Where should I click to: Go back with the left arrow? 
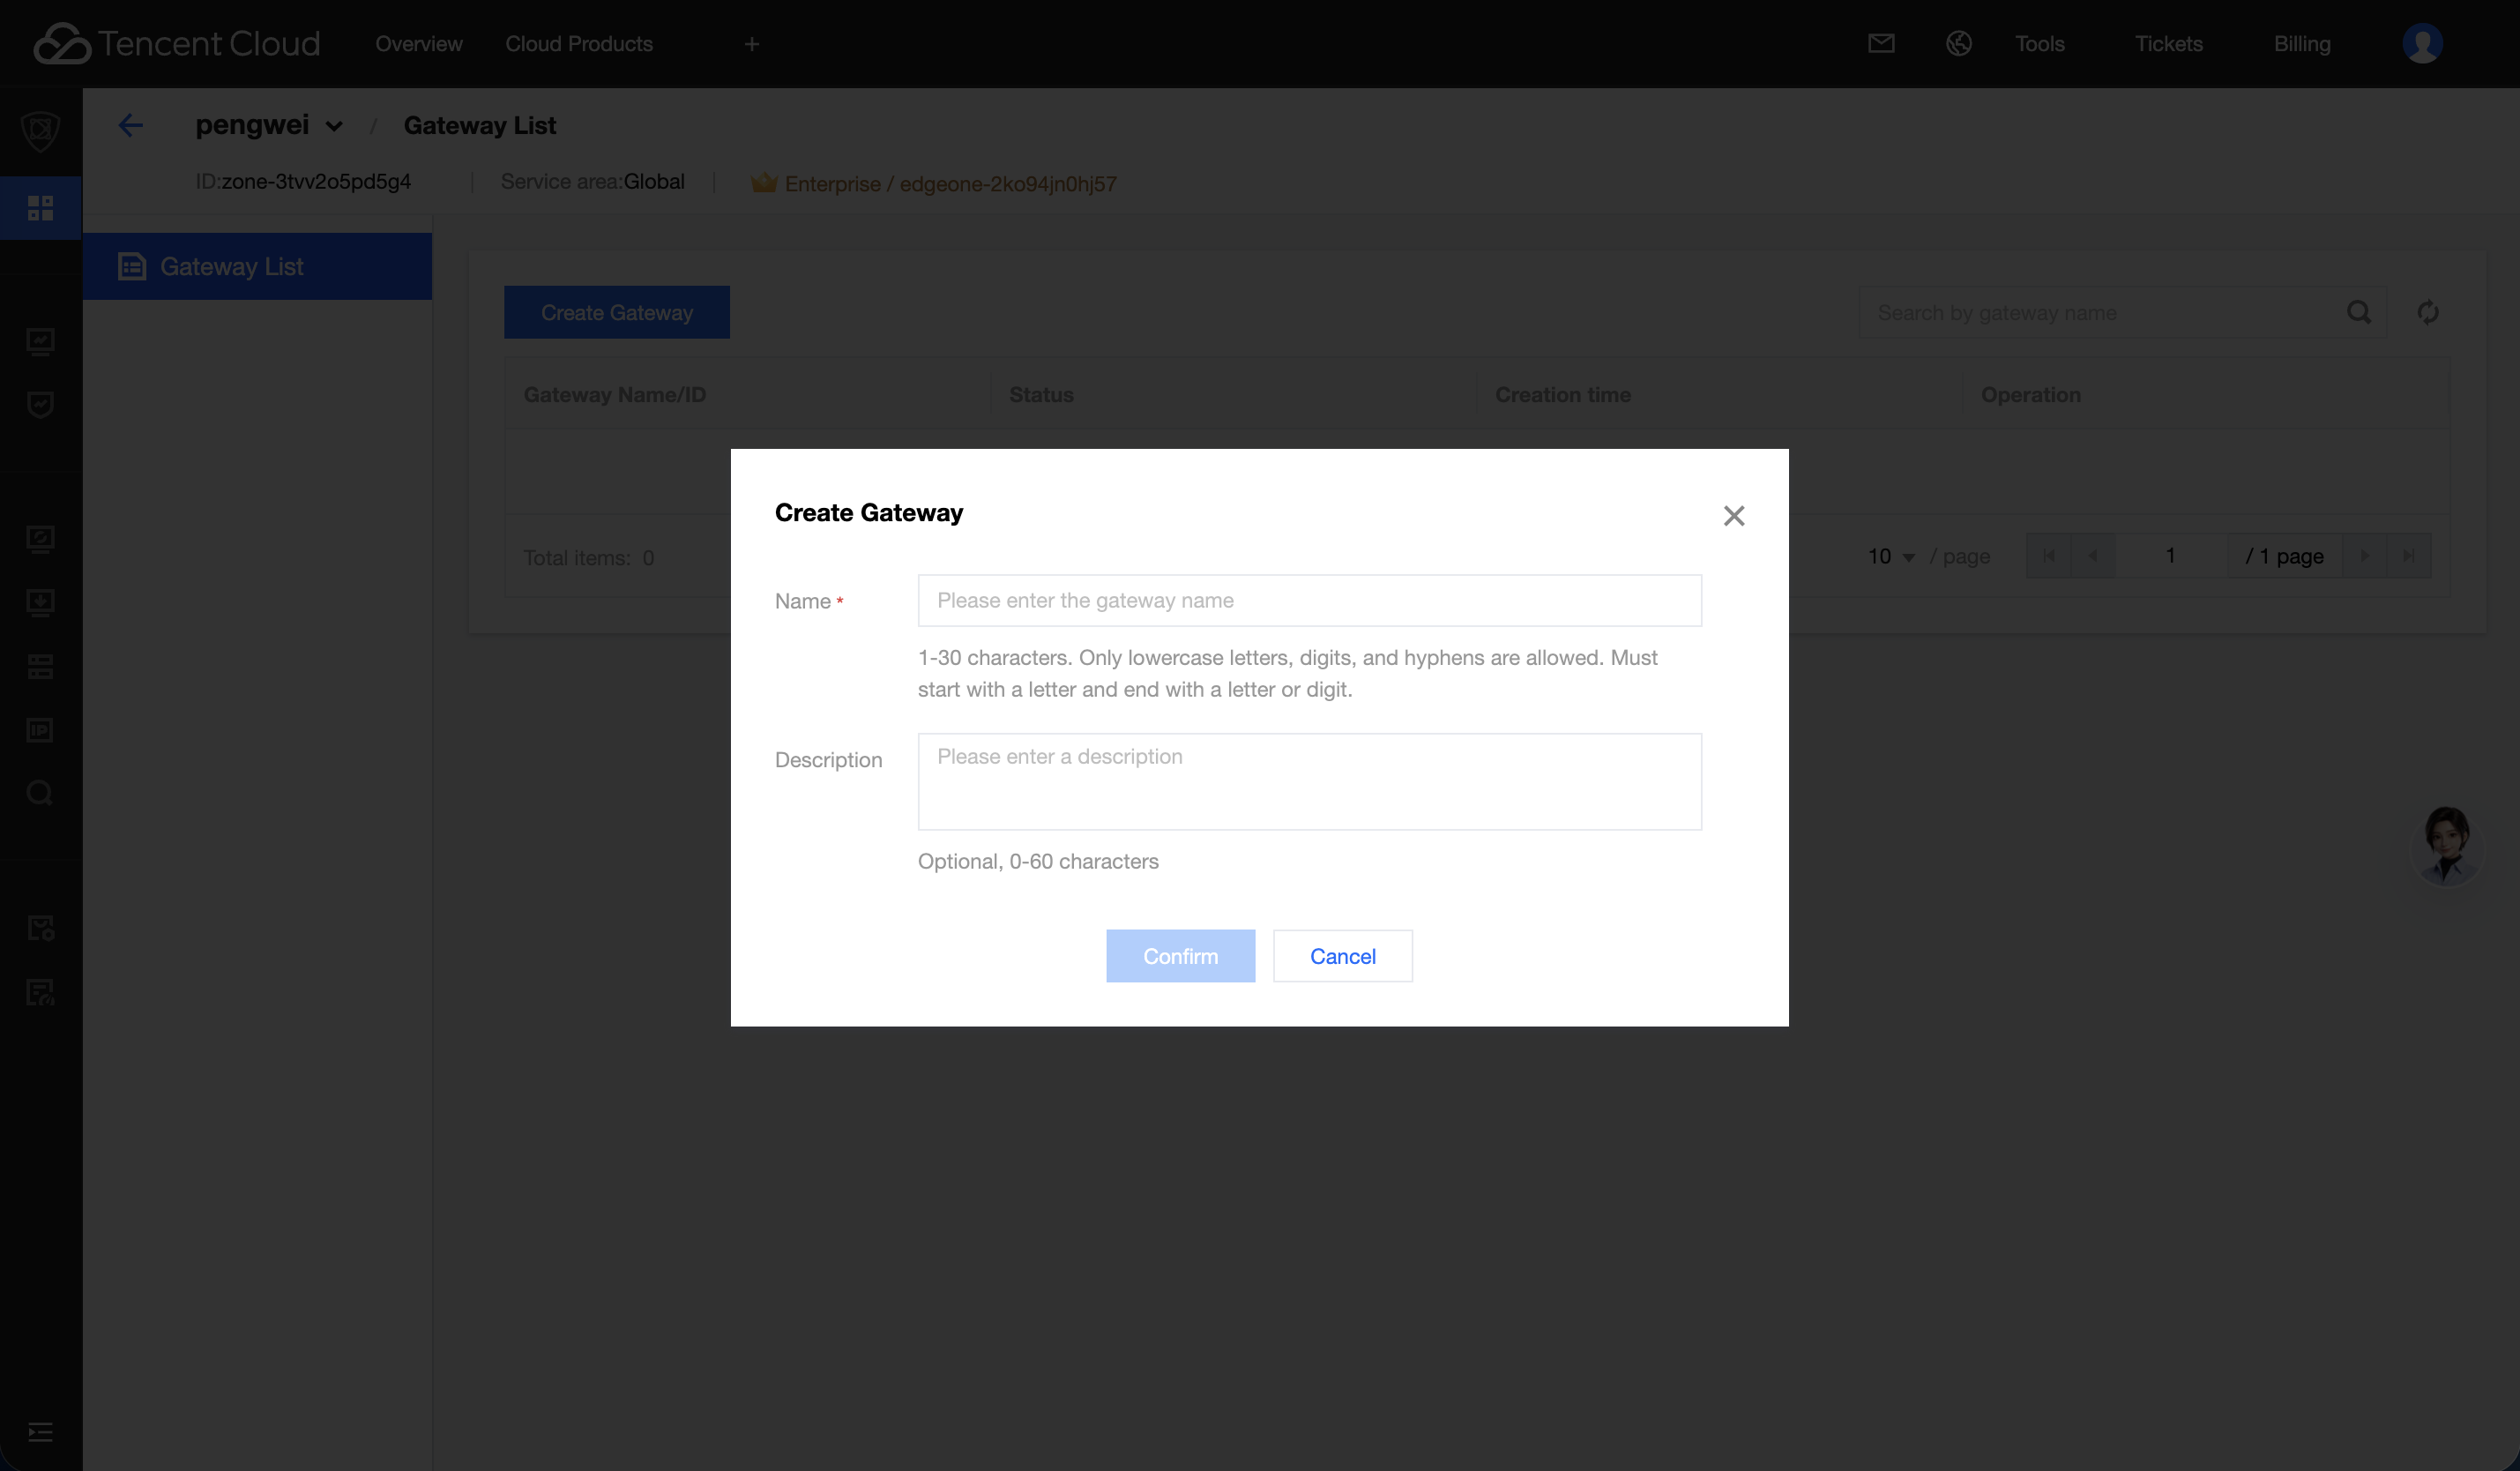[130, 125]
